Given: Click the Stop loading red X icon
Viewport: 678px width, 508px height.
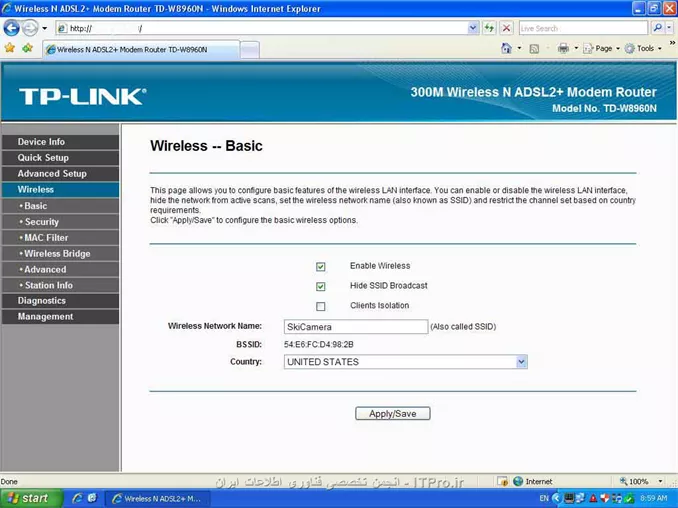Looking at the screenshot, I should (506, 29).
